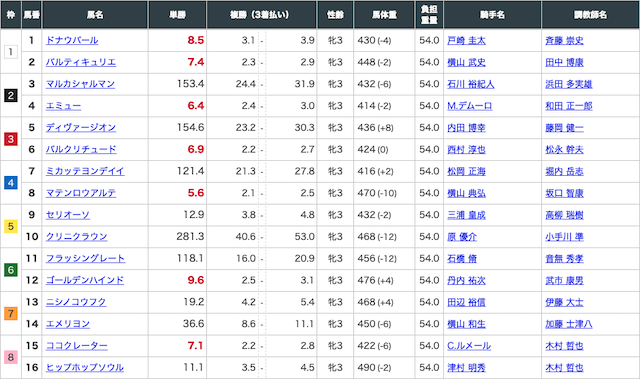Open trainer link 伊藤 大士
This screenshot has width=640, height=379.
coord(564,302)
